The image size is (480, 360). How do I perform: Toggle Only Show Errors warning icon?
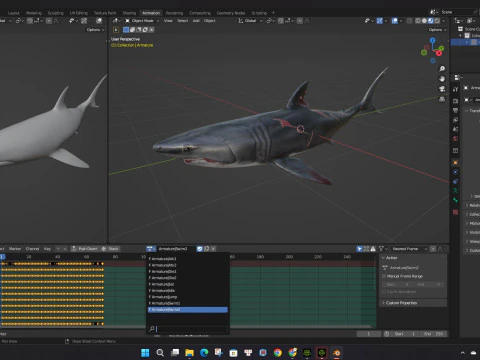[373, 249]
